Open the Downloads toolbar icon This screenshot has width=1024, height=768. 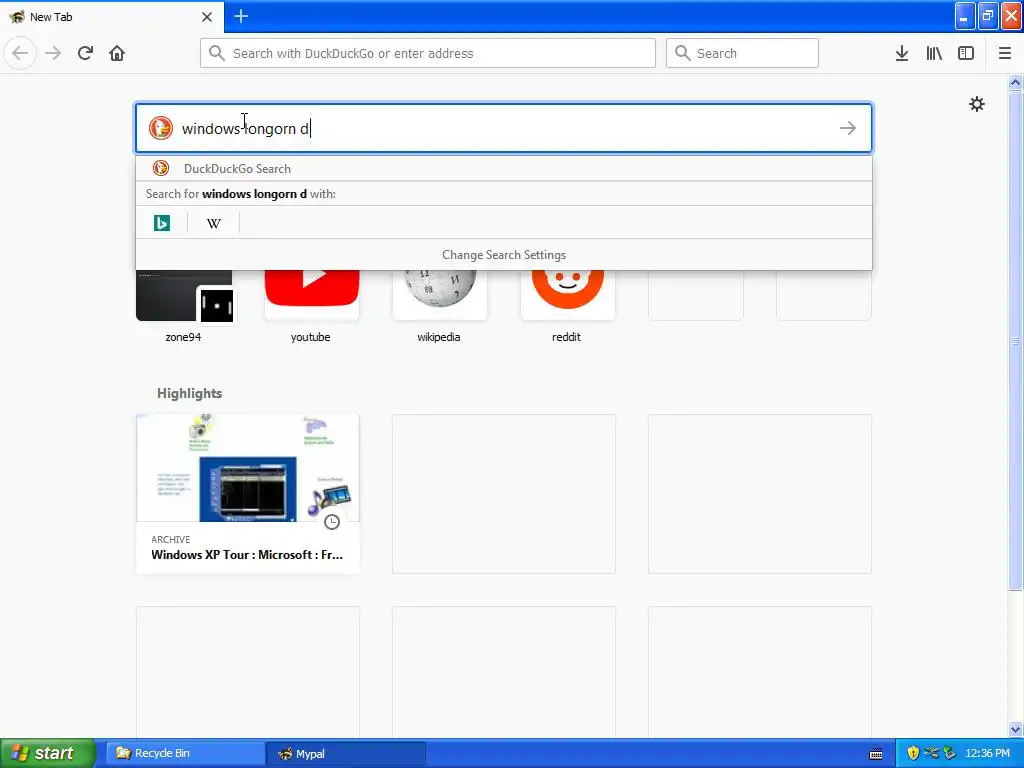pos(902,53)
